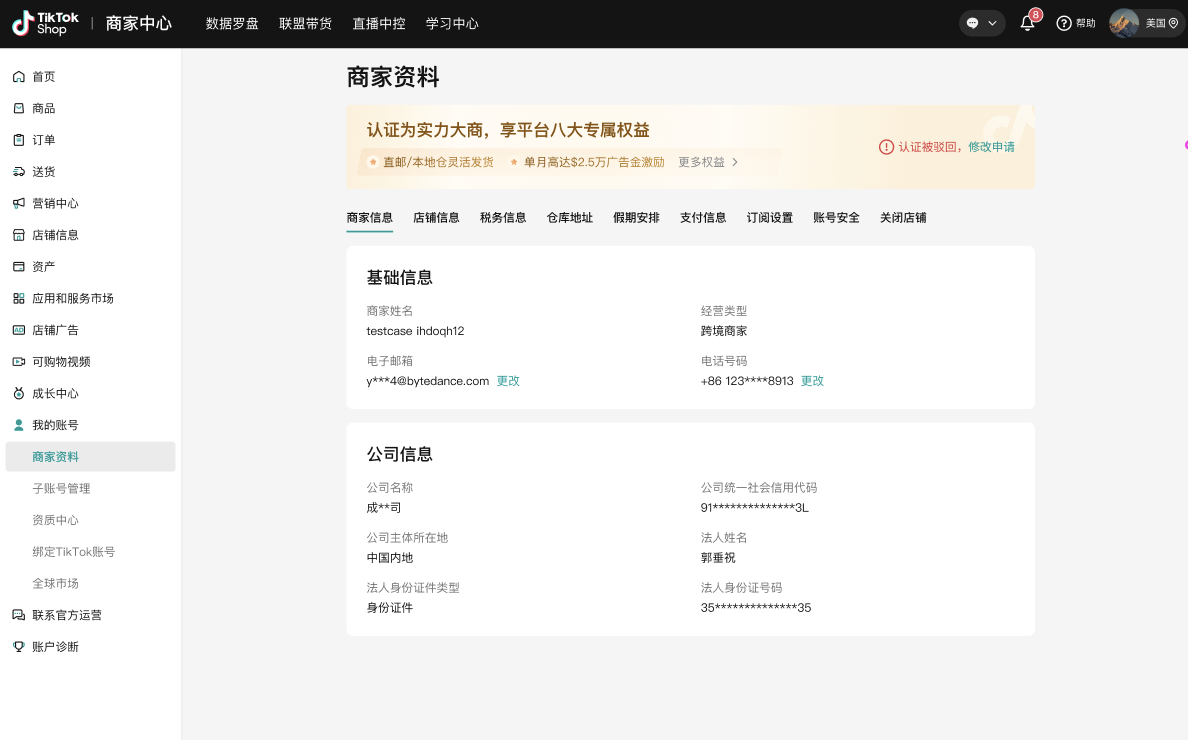Click the 店铺广告 ad icon
Image resolution: width=1188 pixels, height=740 pixels.
tap(19, 330)
